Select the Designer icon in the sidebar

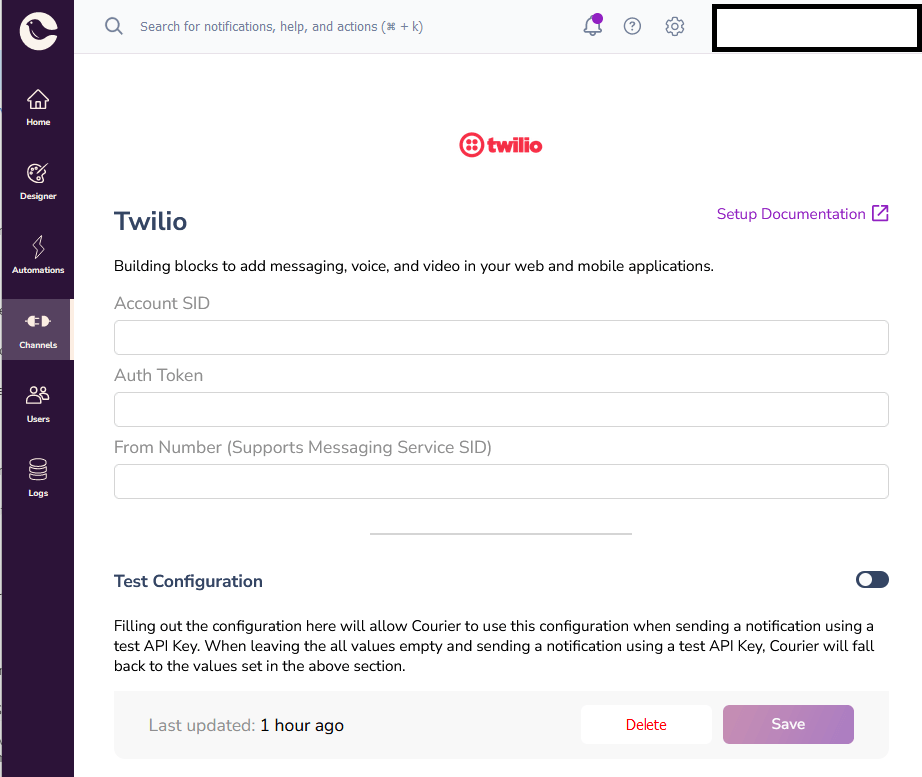point(37,180)
